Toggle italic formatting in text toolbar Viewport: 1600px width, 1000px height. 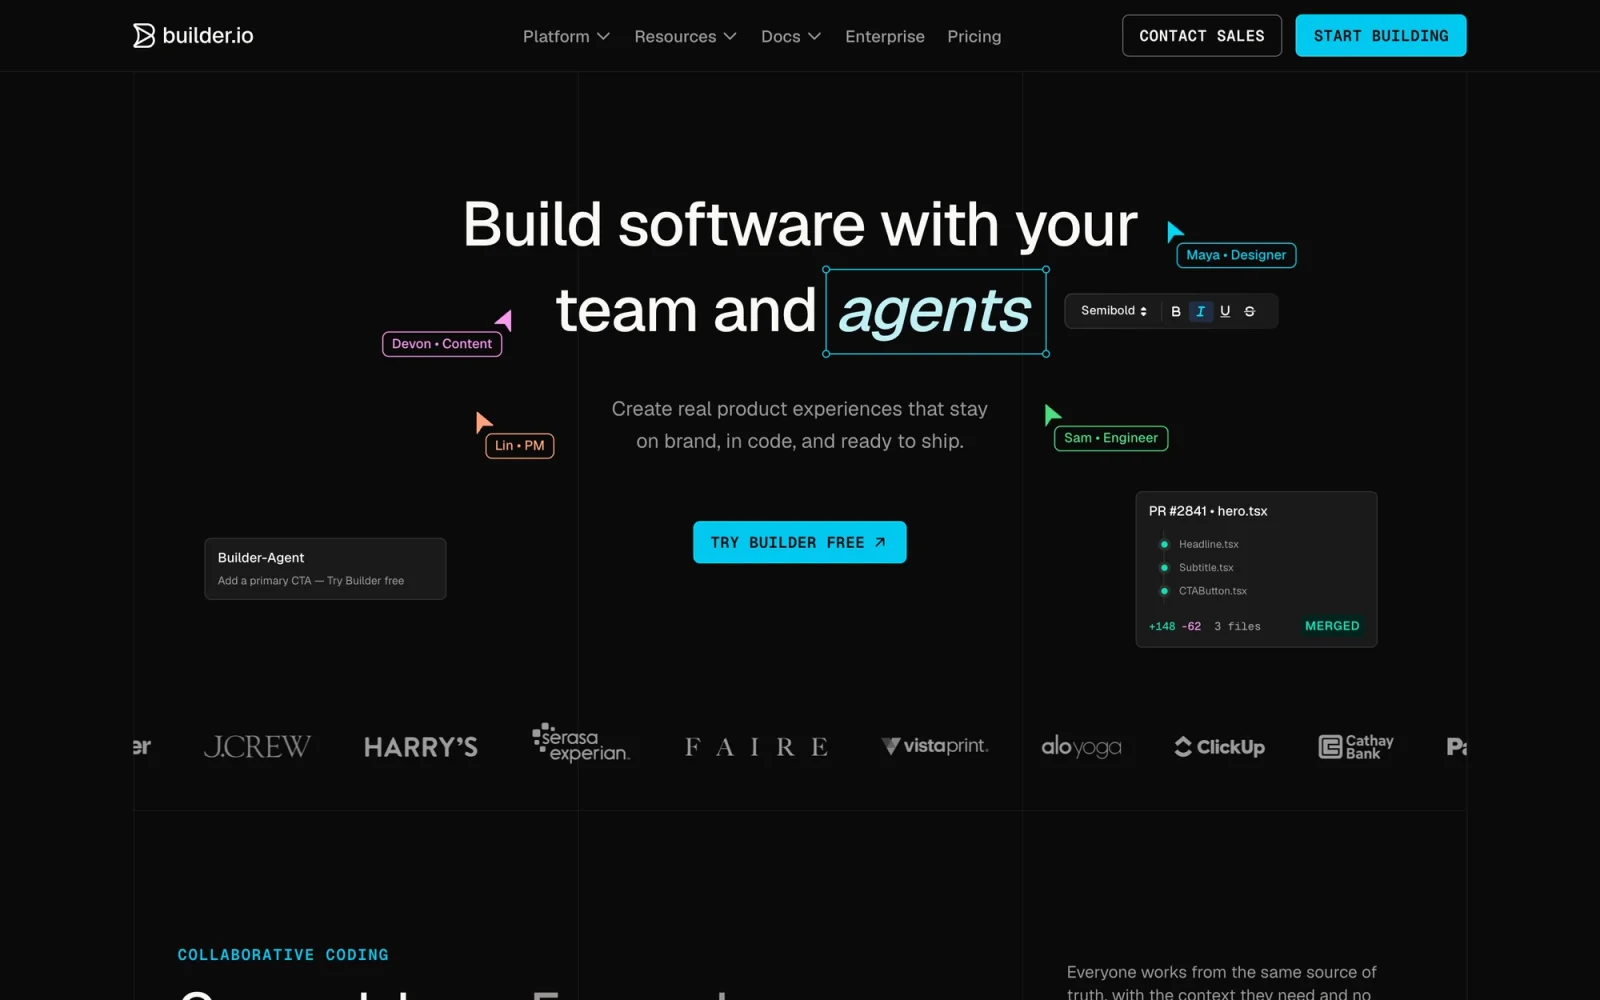[1200, 311]
